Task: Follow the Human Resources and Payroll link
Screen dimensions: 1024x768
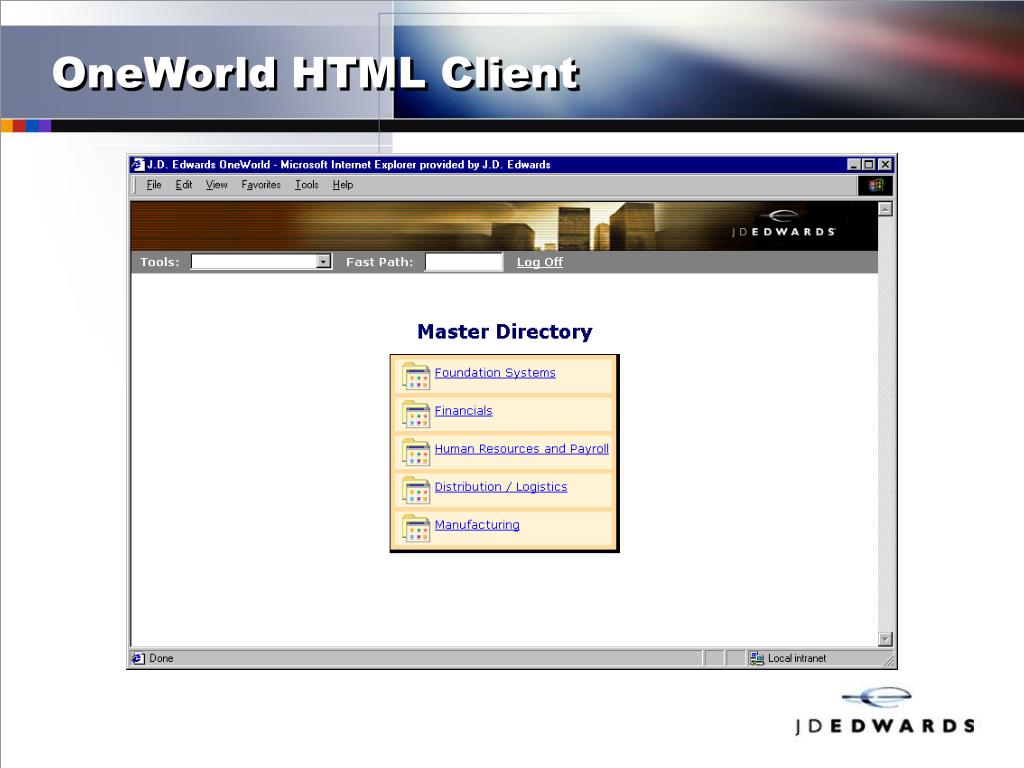Action: tap(522, 449)
